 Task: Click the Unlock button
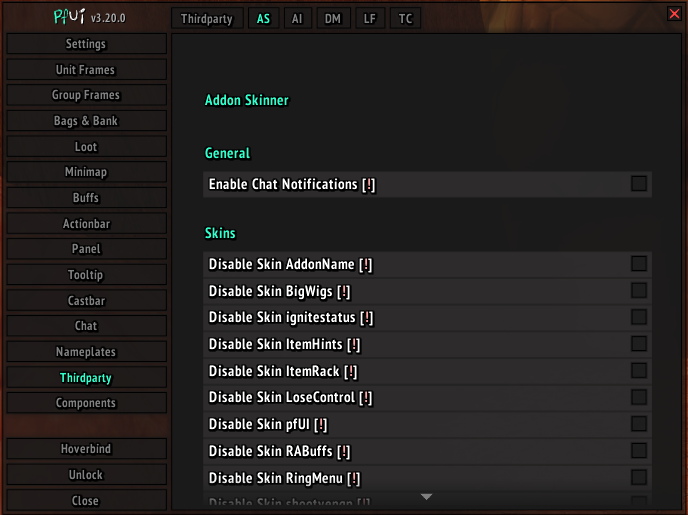tap(86, 475)
